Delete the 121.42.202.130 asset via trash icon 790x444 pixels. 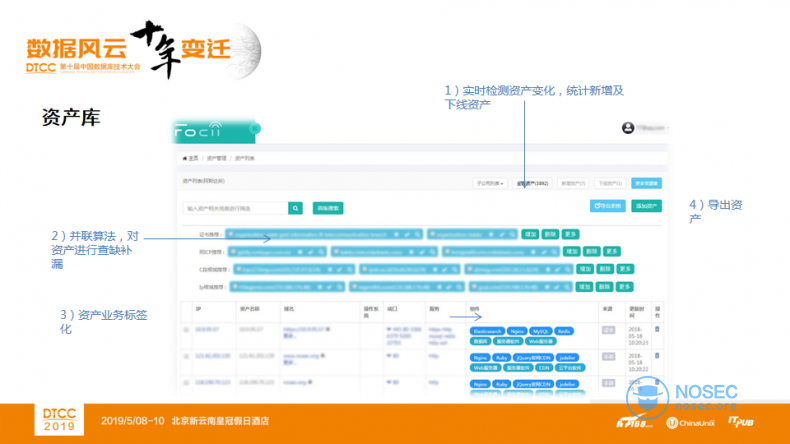[657, 355]
